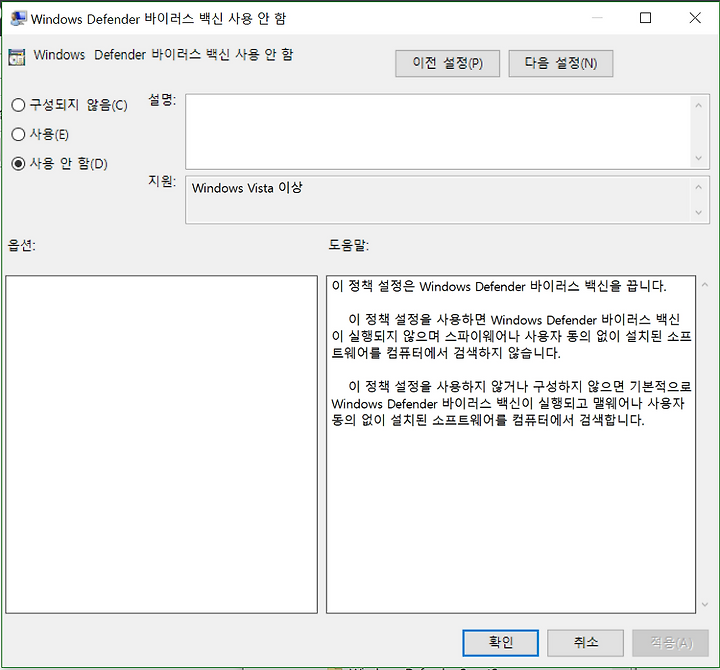Click the help line '이 정책 설정은 Windows Defender 바이러스 백신을 끕니다.'

click(499, 286)
